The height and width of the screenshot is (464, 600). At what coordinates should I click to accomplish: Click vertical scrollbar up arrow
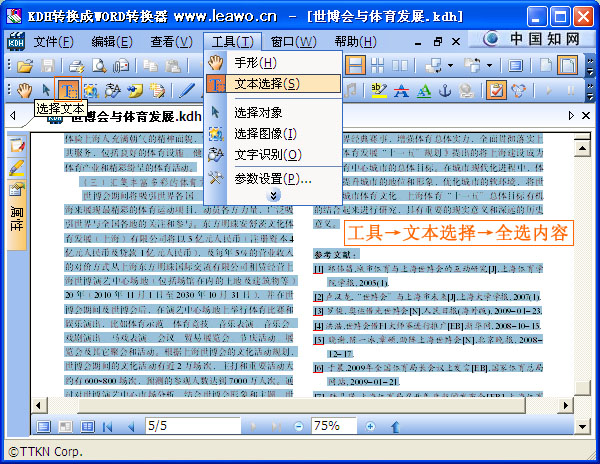[x=582, y=148]
